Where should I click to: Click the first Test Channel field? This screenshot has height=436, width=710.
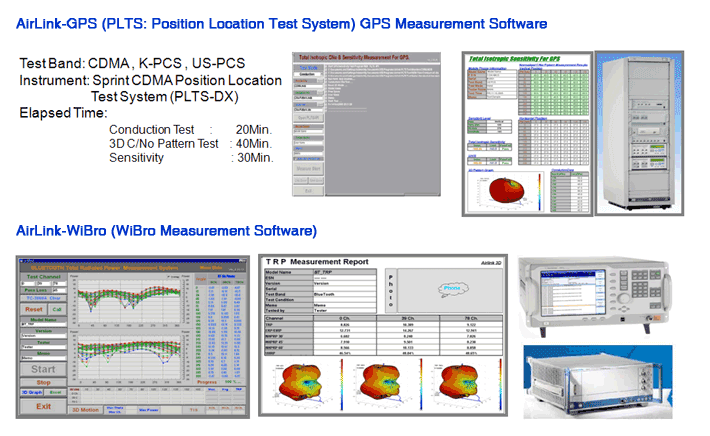coord(28,283)
